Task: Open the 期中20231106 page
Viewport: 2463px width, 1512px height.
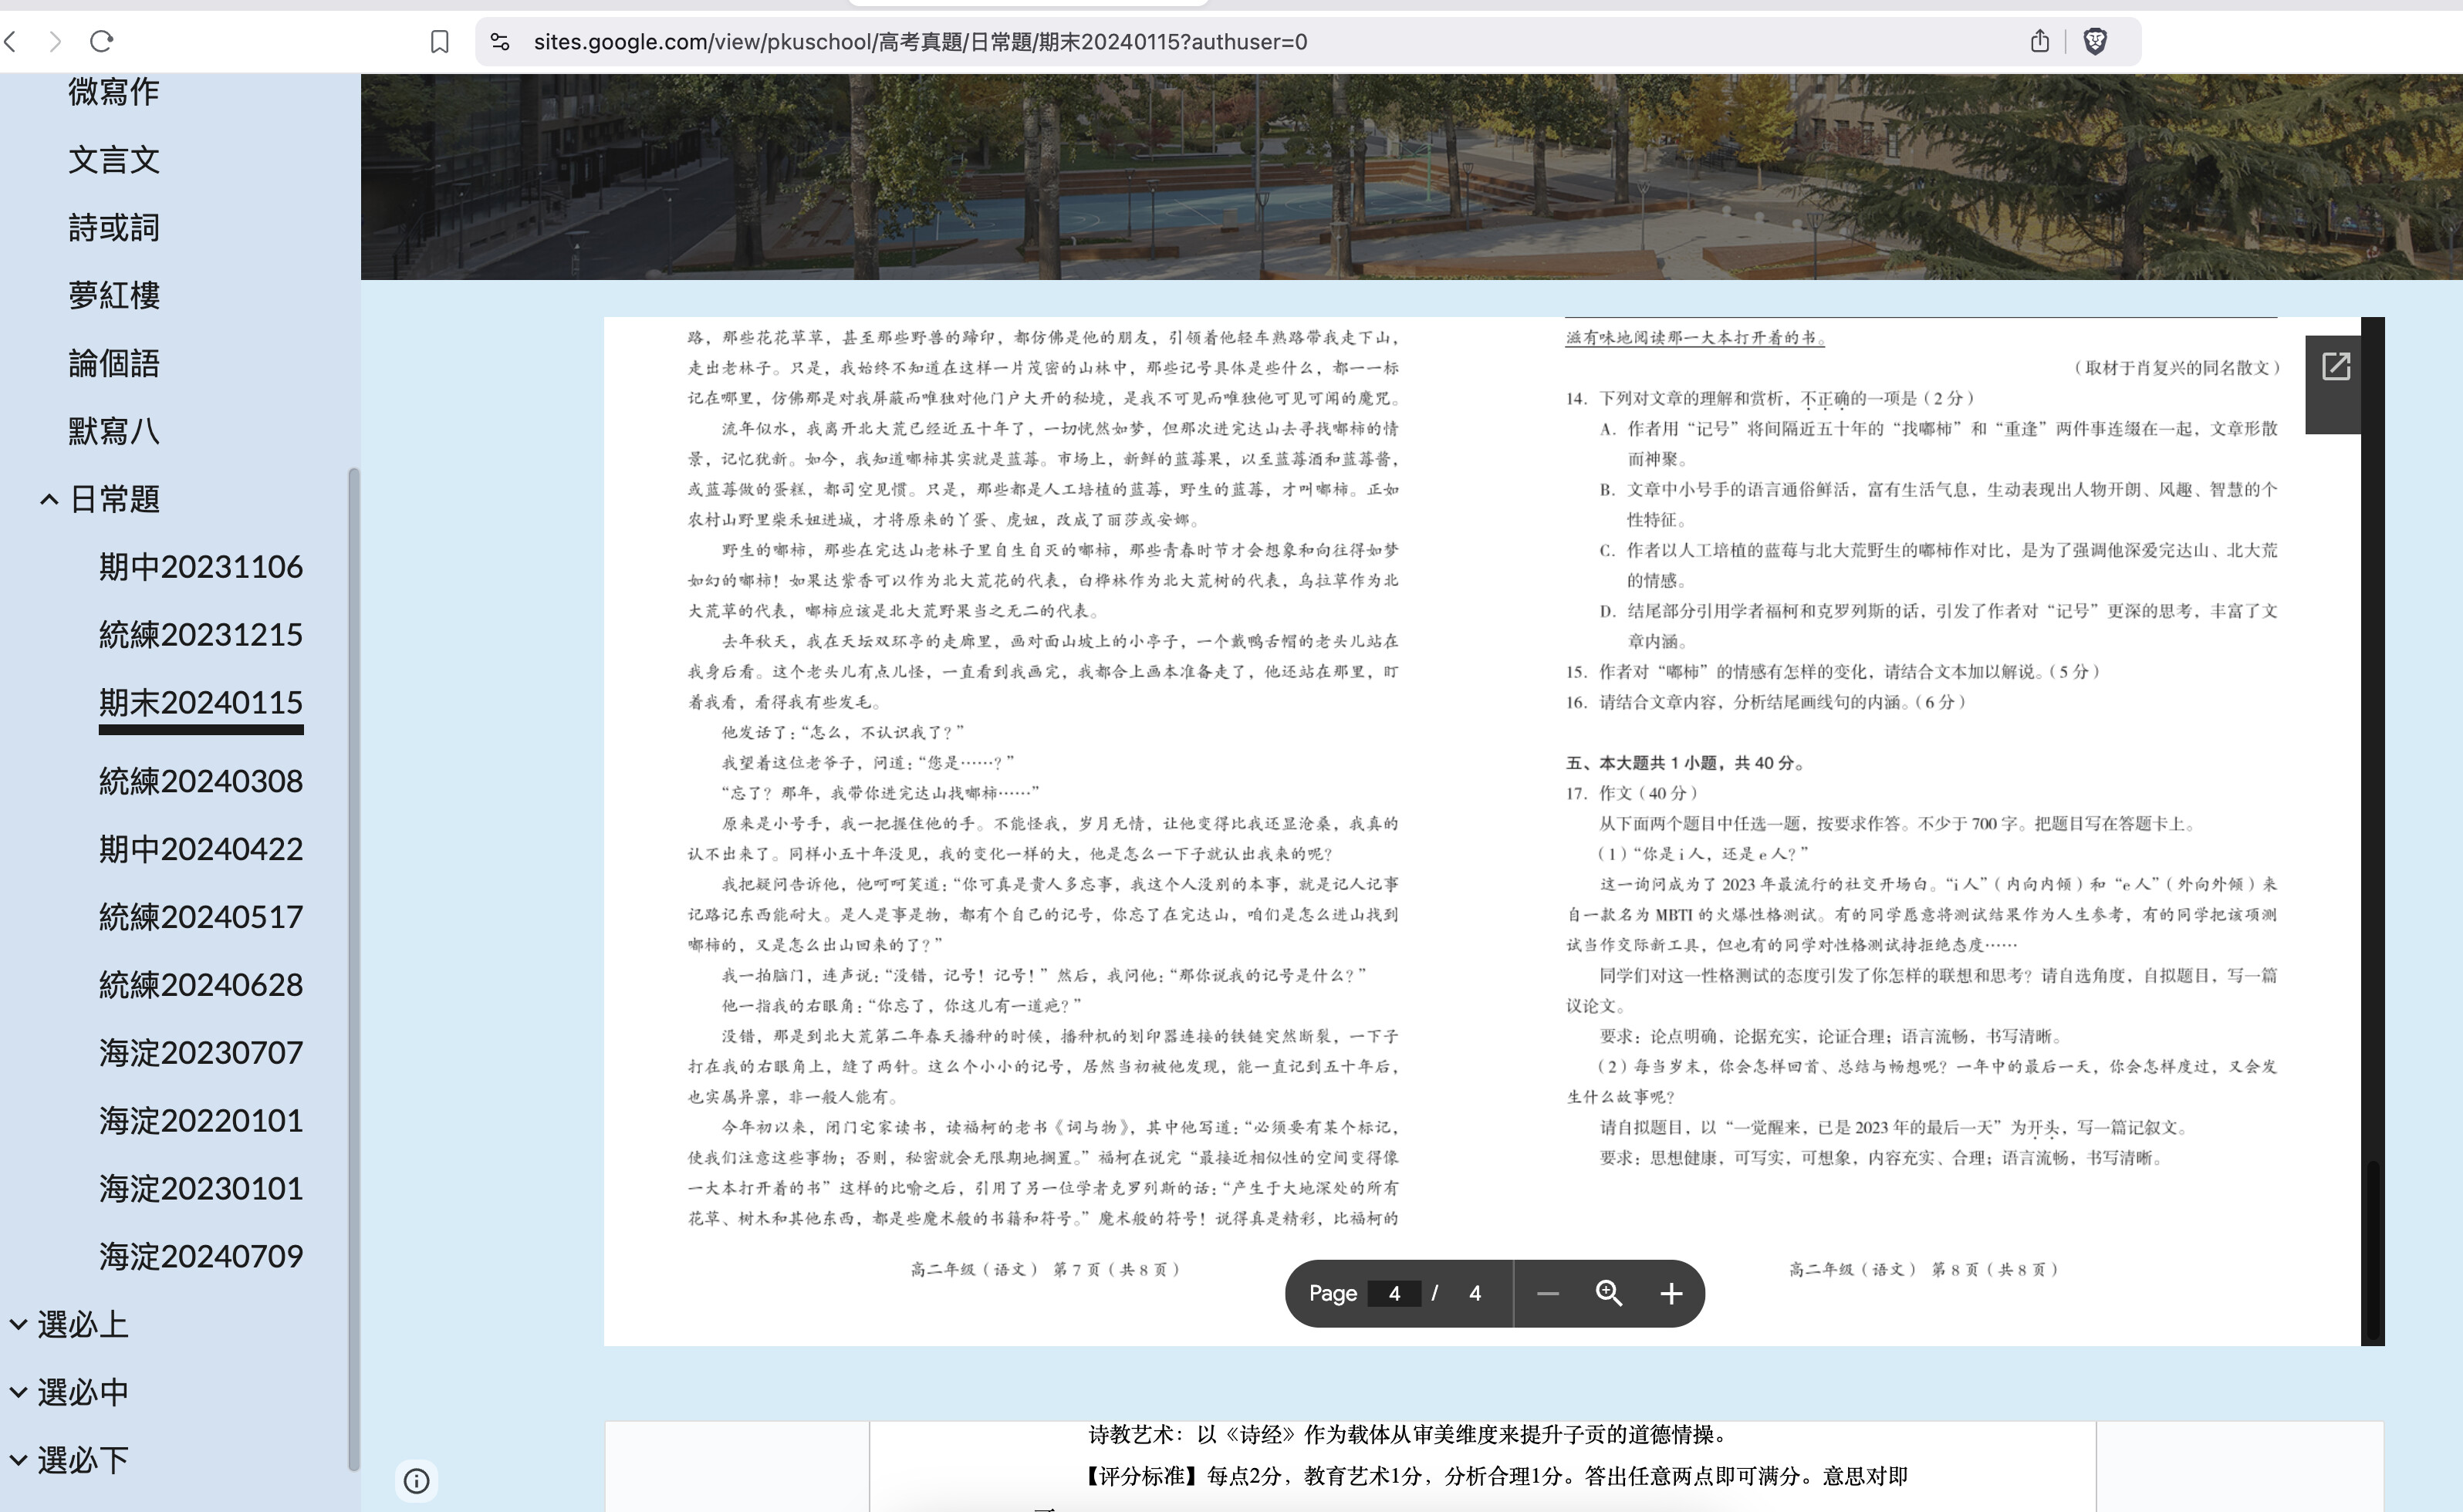Action: click(200, 567)
